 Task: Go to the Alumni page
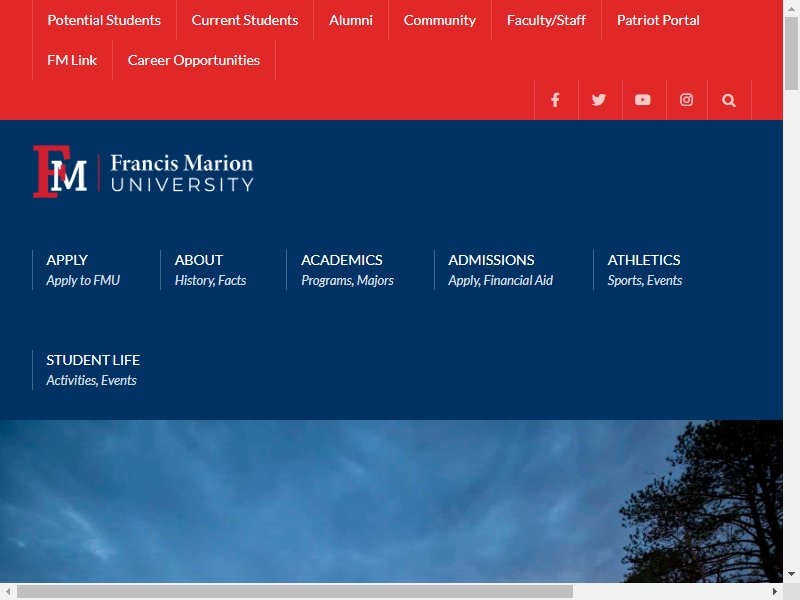pos(351,20)
